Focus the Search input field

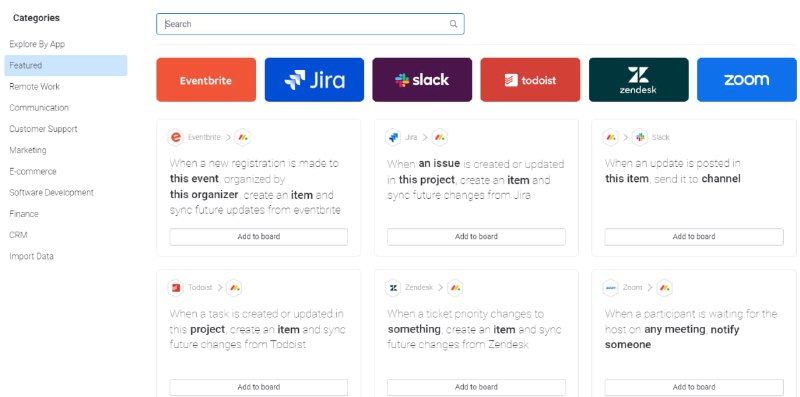pos(310,24)
